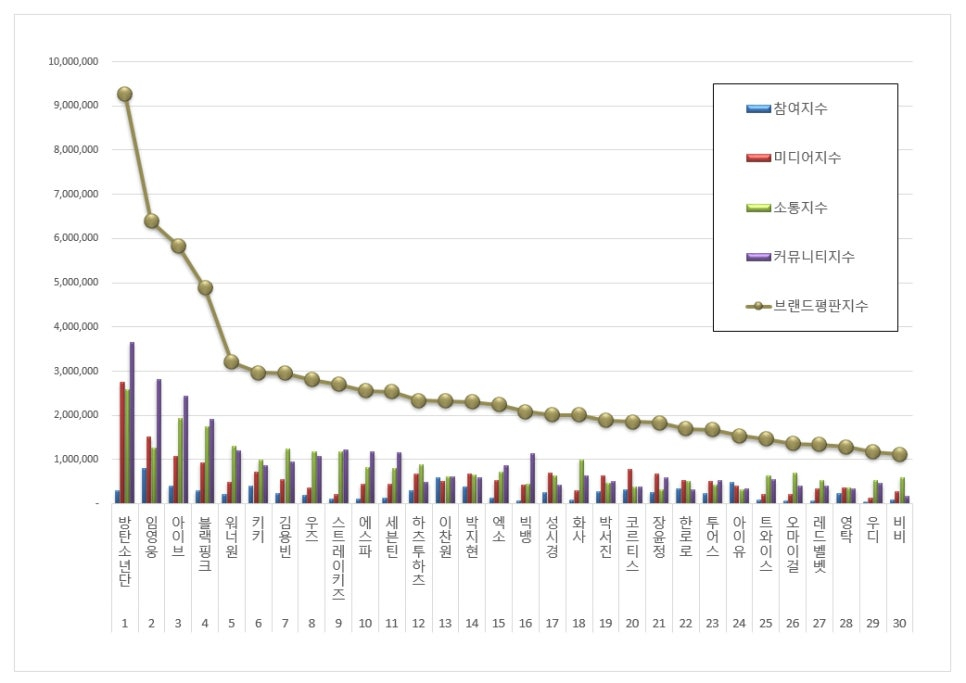
Task: Click rank number 30 on the axis
Action: [899, 624]
